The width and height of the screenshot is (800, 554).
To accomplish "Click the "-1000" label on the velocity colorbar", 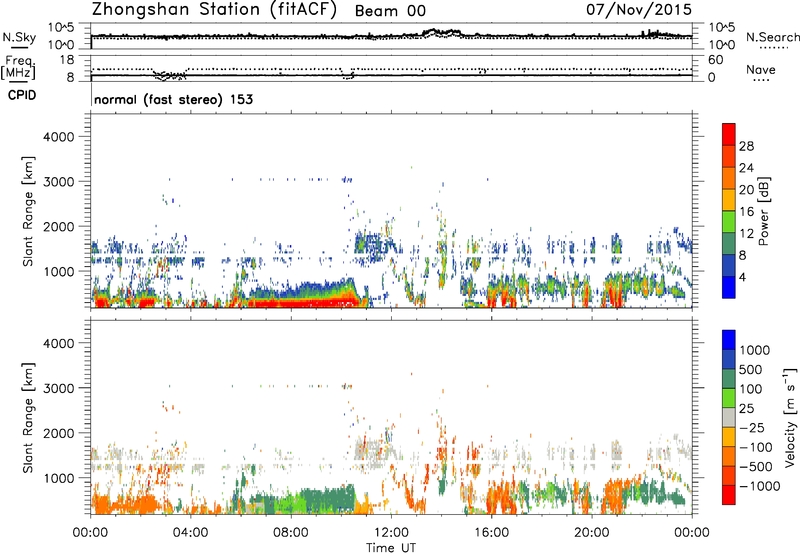I will (x=760, y=486).
